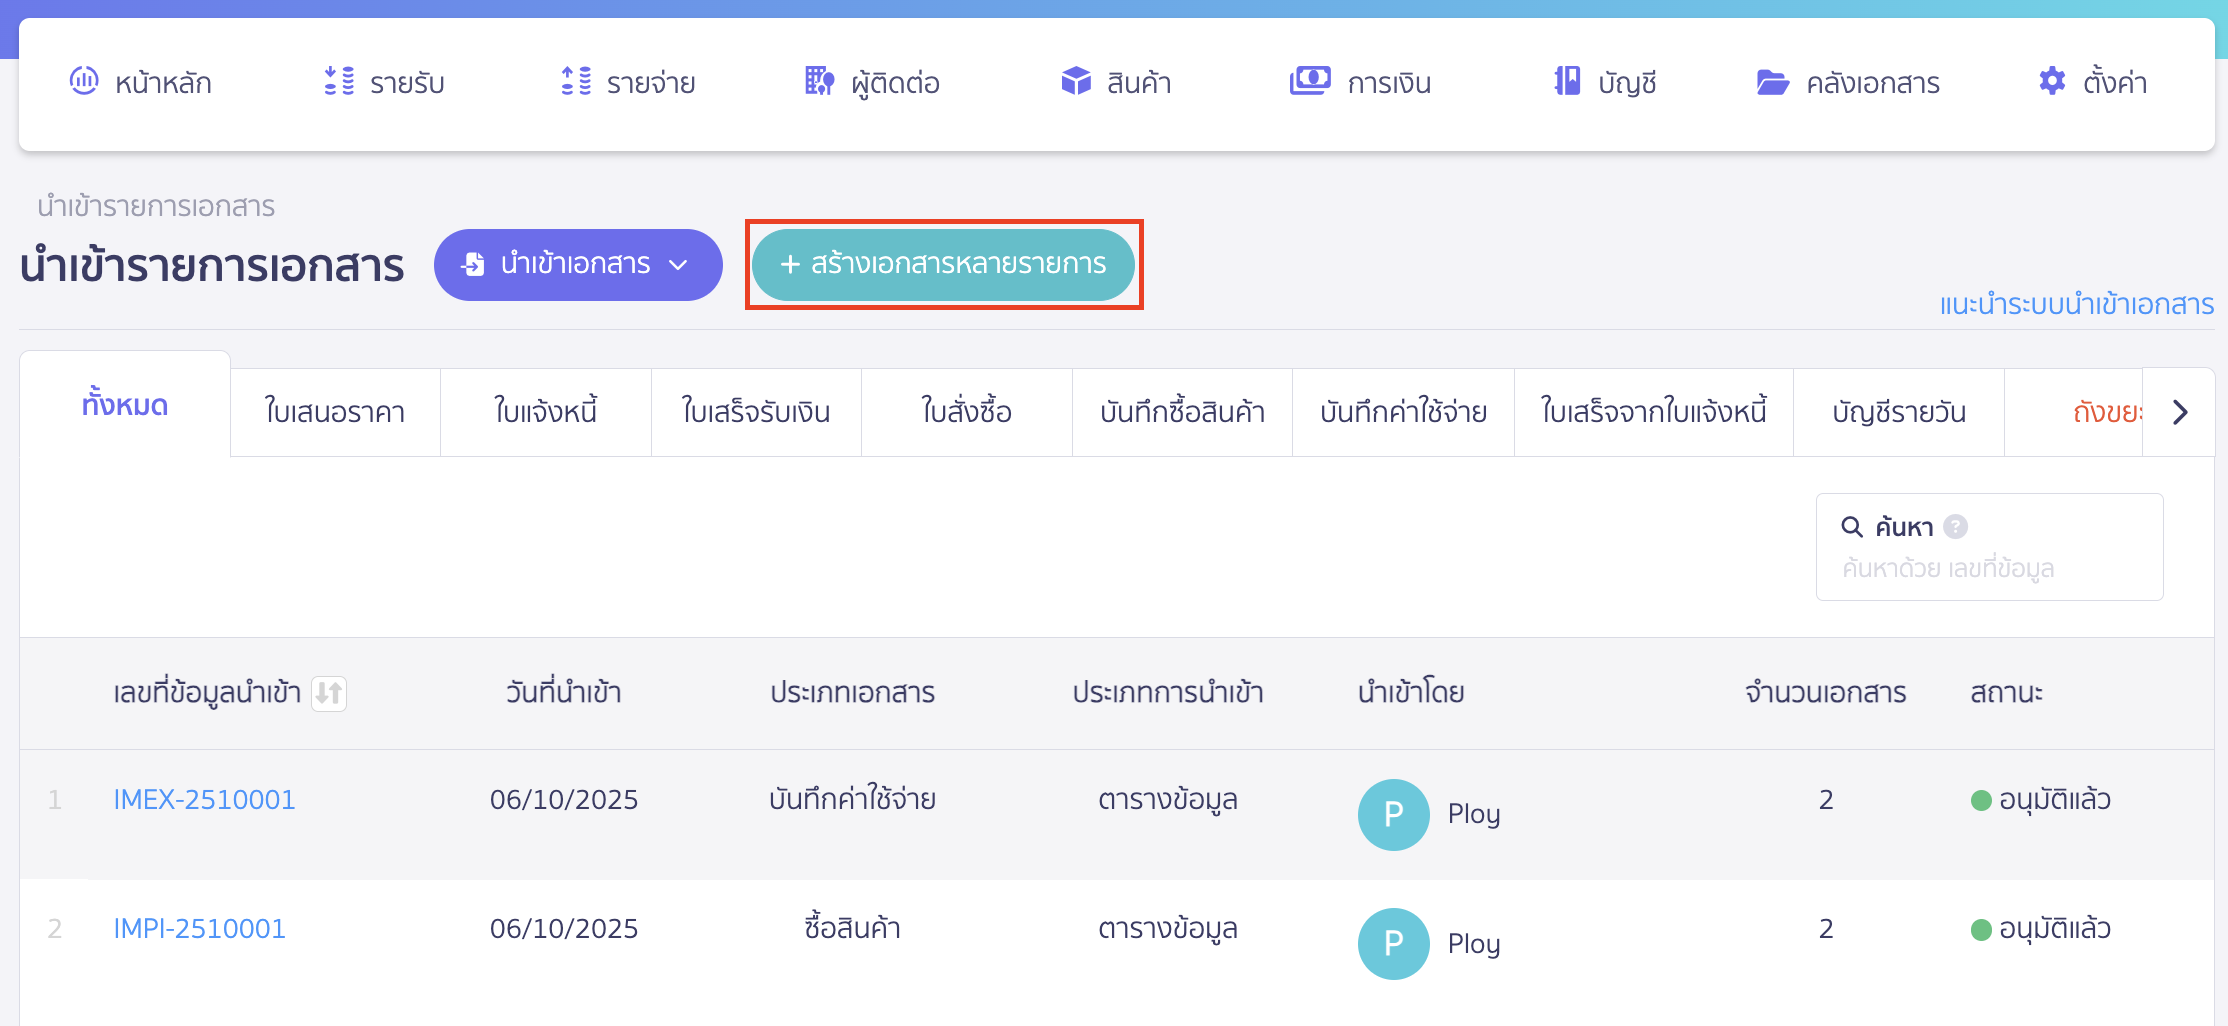Click the ผู้ติดต่อ contacts building icon

coord(818,82)
